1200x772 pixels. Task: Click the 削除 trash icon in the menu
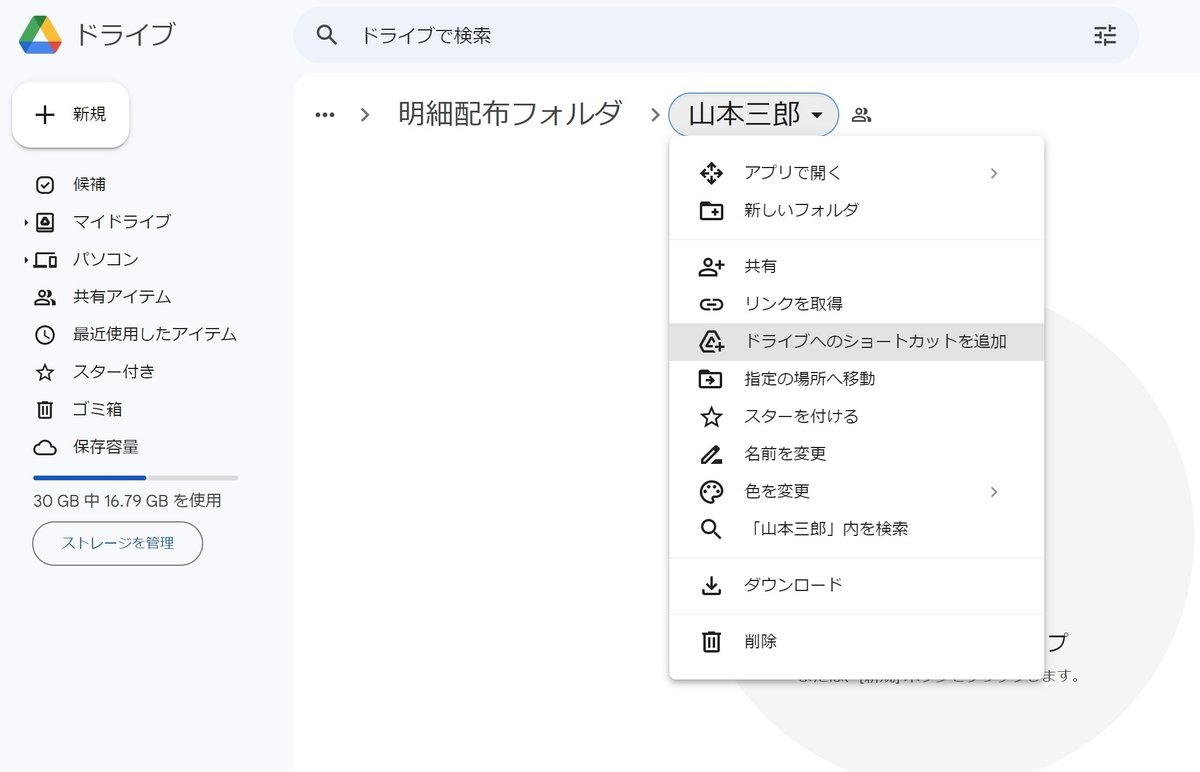click(711, 642)
